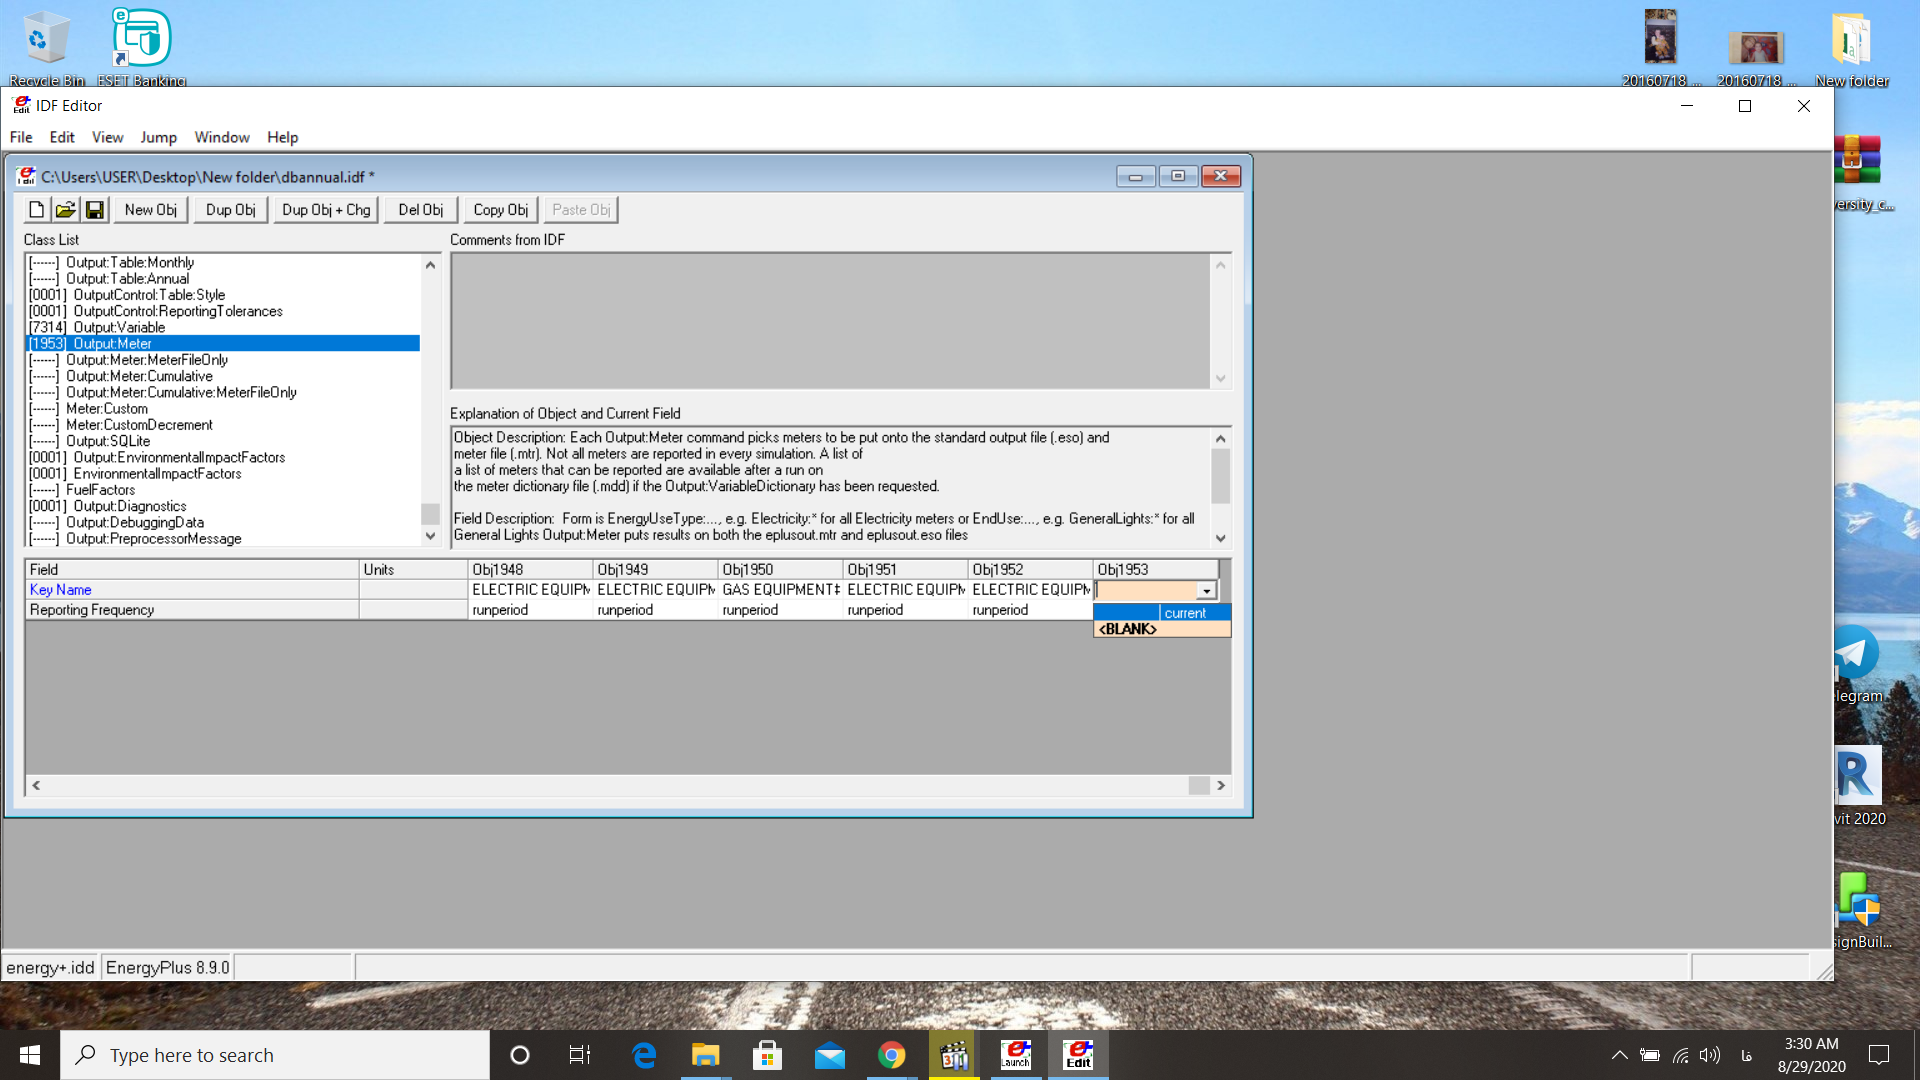Click the Explanation box scrollbar thumb

(x=1220, y=476)
